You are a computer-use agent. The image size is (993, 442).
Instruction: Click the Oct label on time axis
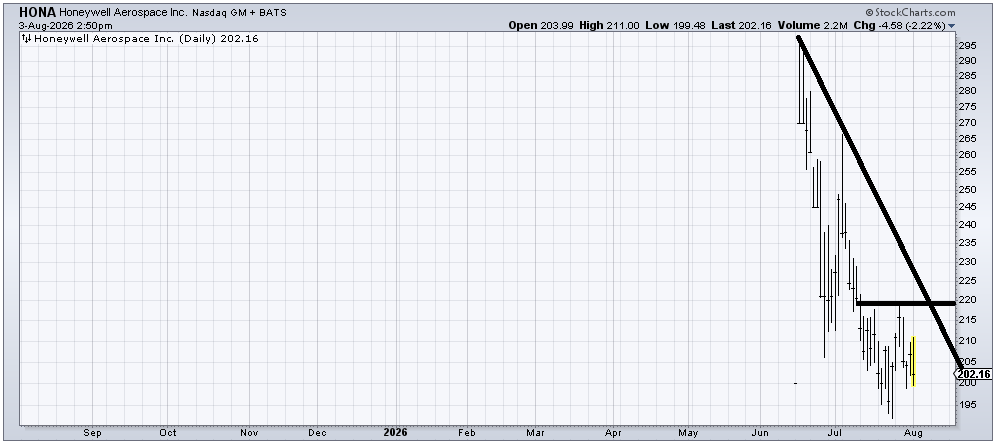tap(168, 433)
